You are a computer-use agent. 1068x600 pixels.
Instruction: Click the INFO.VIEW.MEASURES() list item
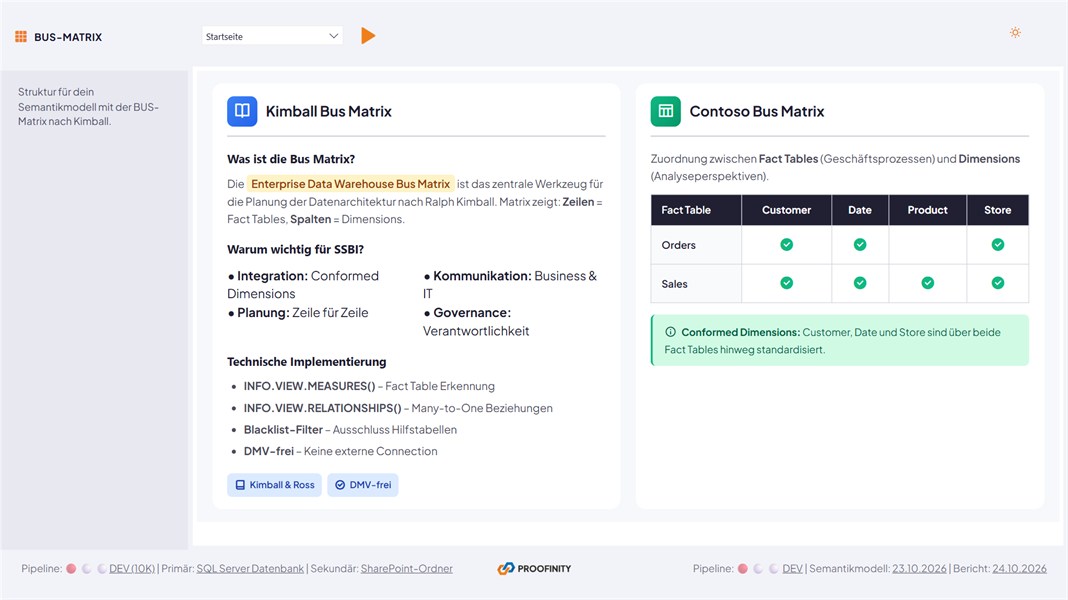[x=369, y=386]
